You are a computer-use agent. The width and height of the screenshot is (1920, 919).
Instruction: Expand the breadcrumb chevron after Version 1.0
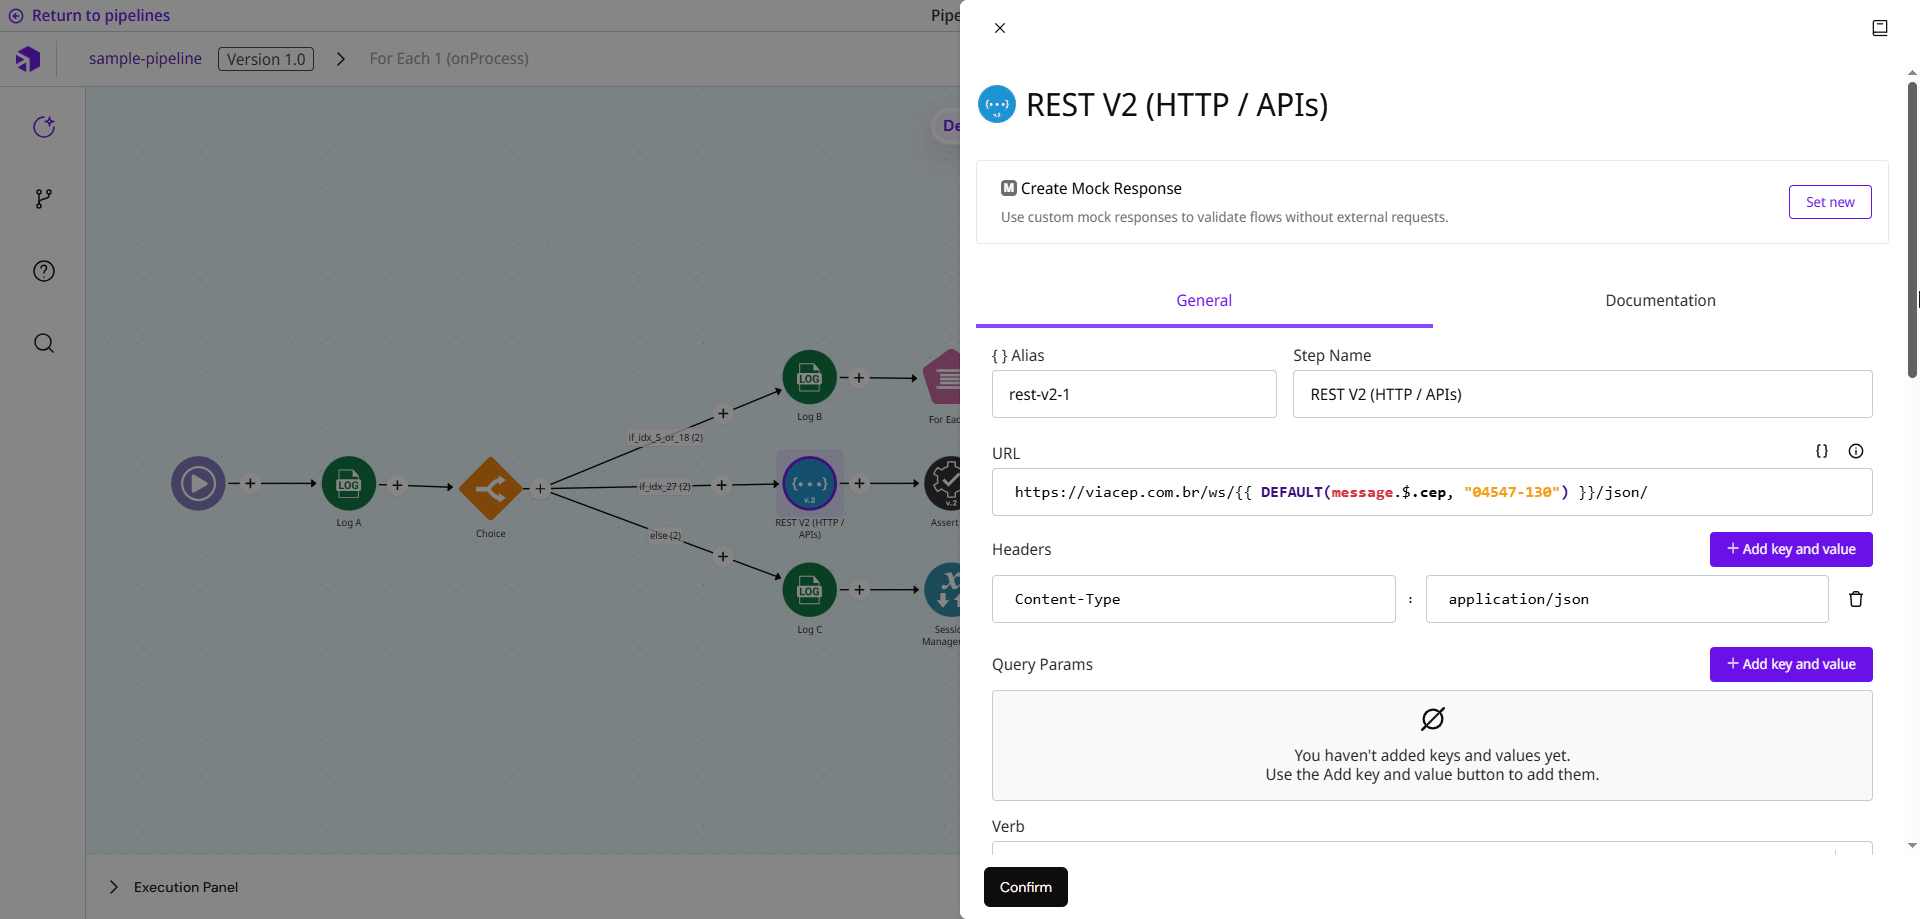click(x=341, y=59)
